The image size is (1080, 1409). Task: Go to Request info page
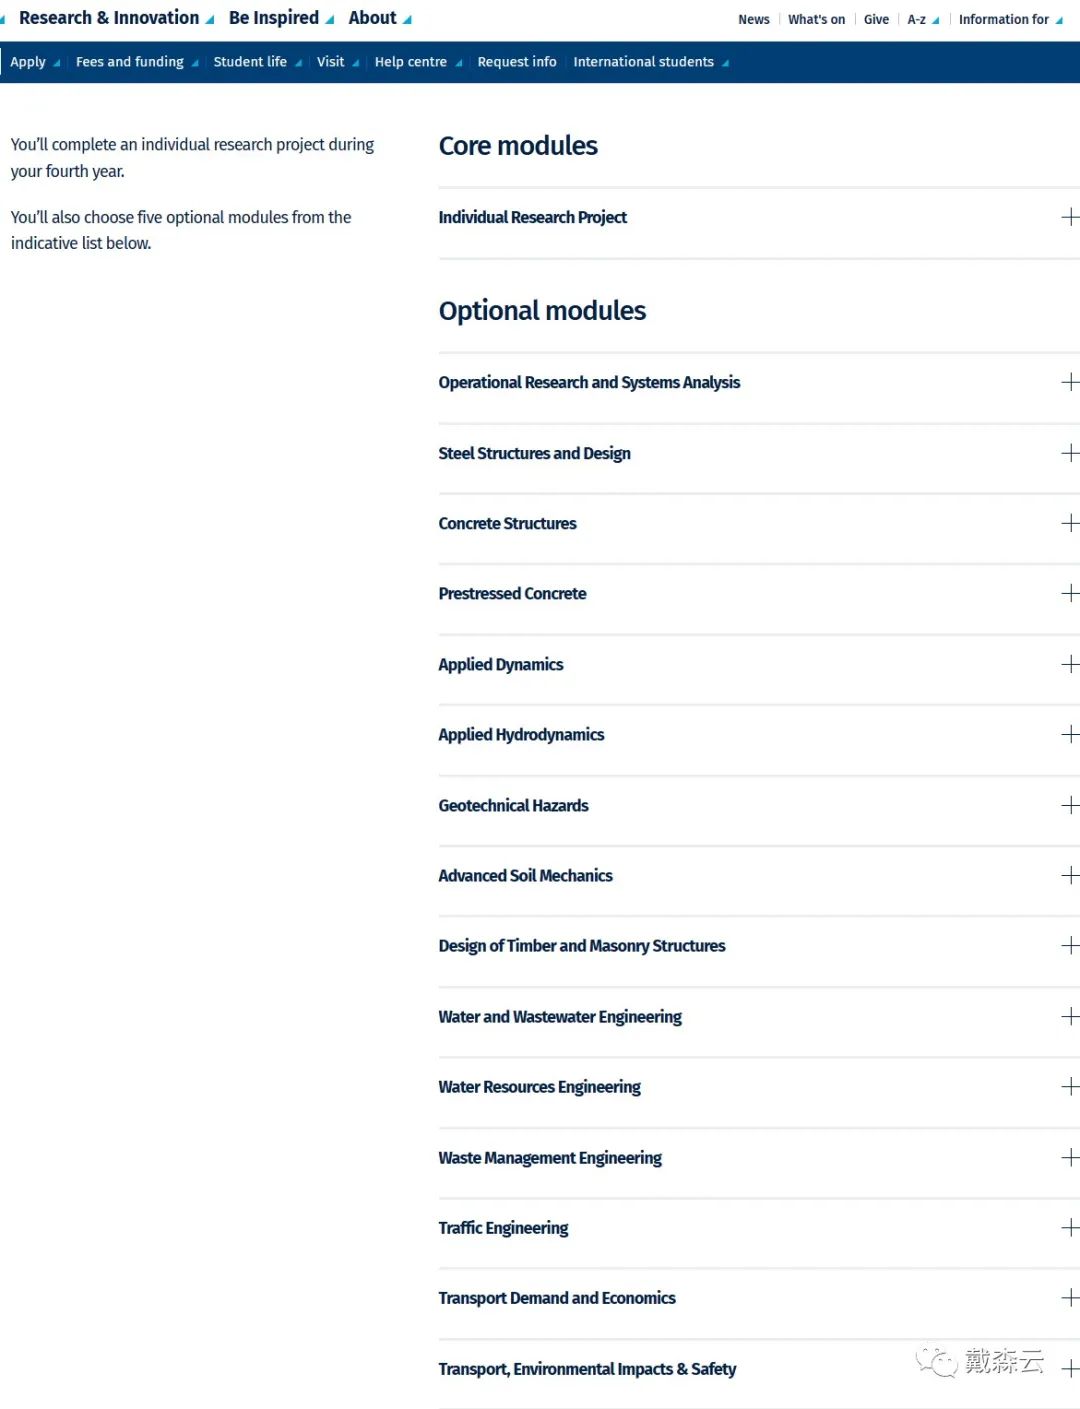click(517, 62)
